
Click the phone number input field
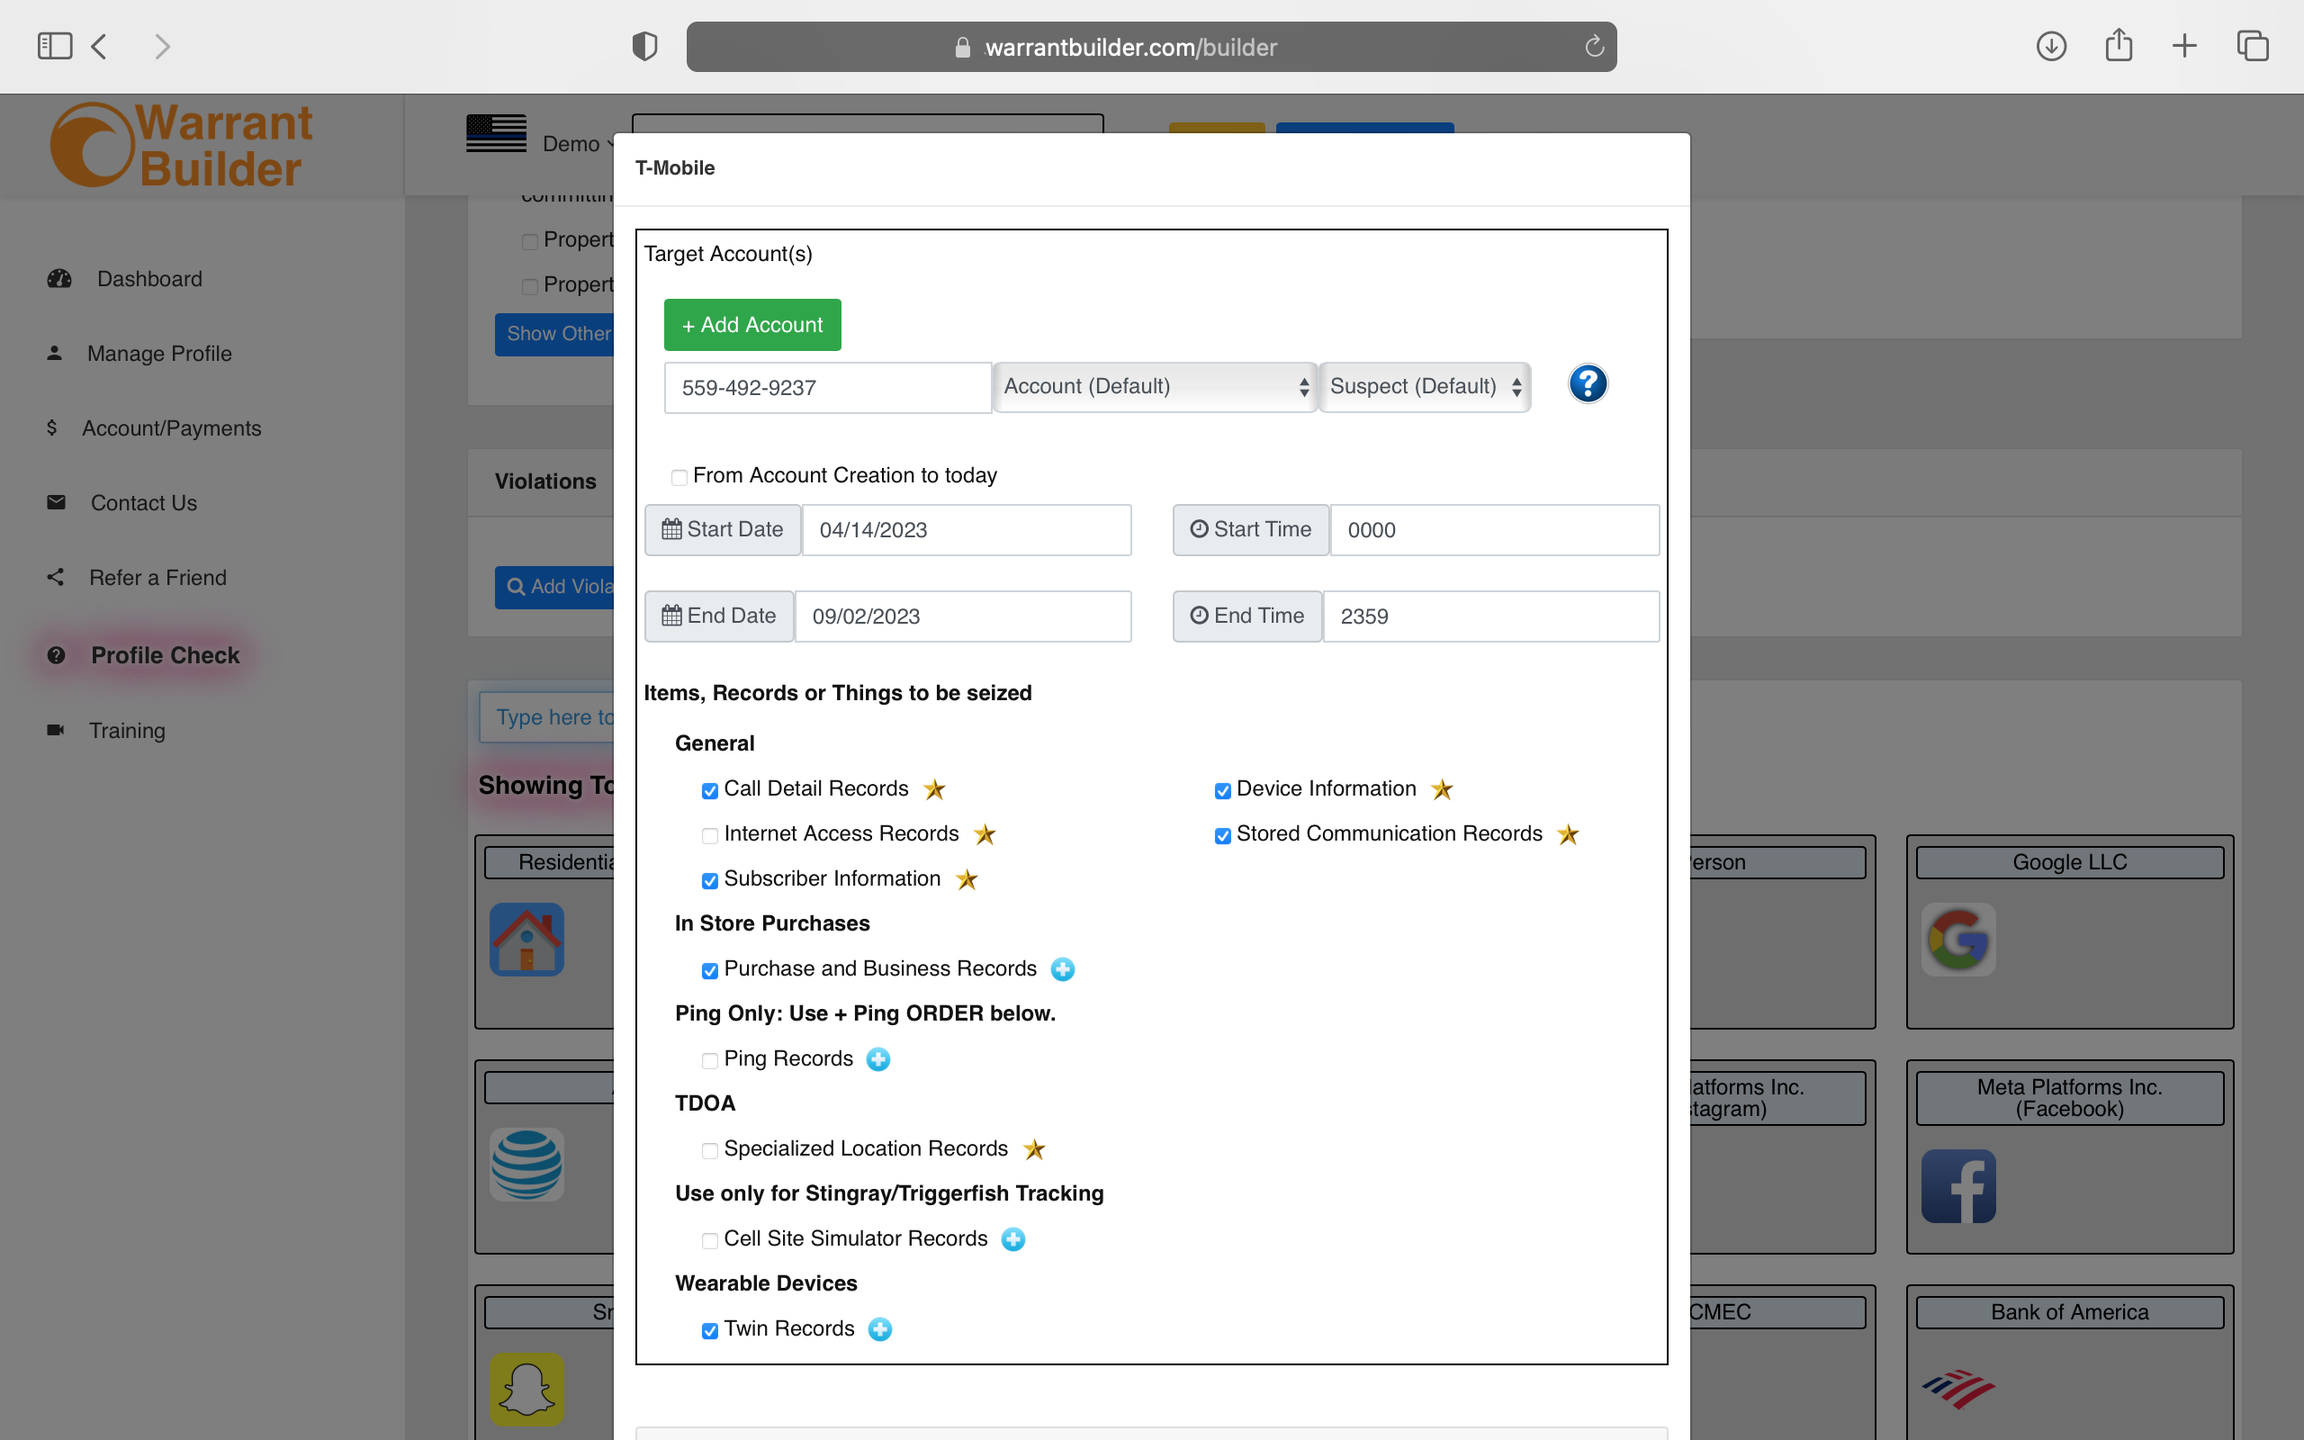pos(826,388)
